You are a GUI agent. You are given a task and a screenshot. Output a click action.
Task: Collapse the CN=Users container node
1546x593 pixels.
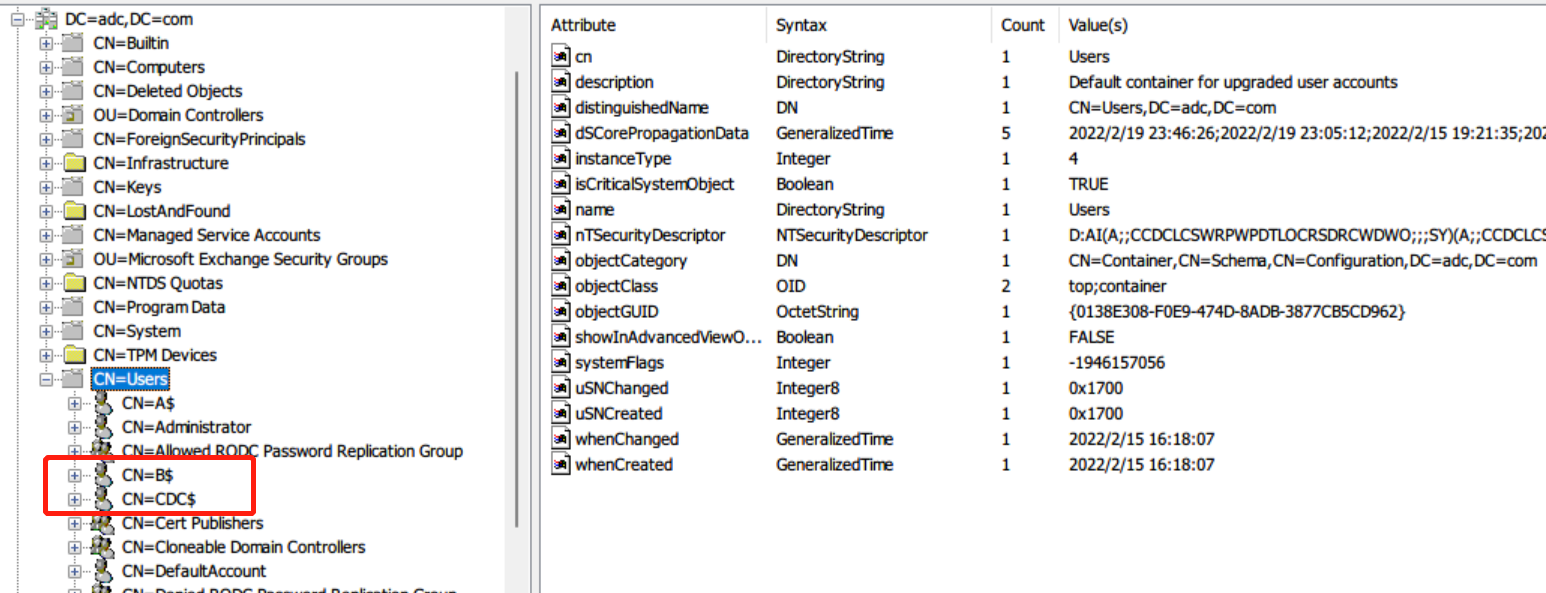pos(46,380)
